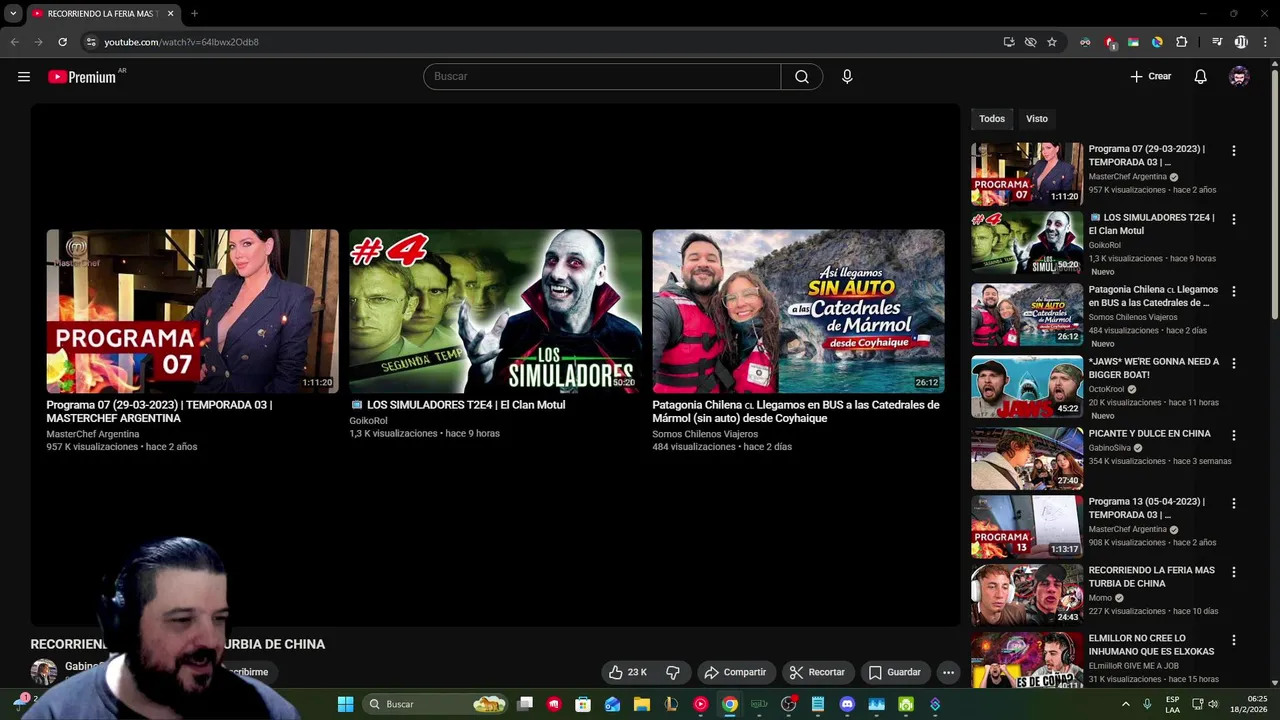The height and width of the screenshot is (720, 1280).
Task: Open options for PICANTE Y DULCE video
Action: click(1233, 435)
